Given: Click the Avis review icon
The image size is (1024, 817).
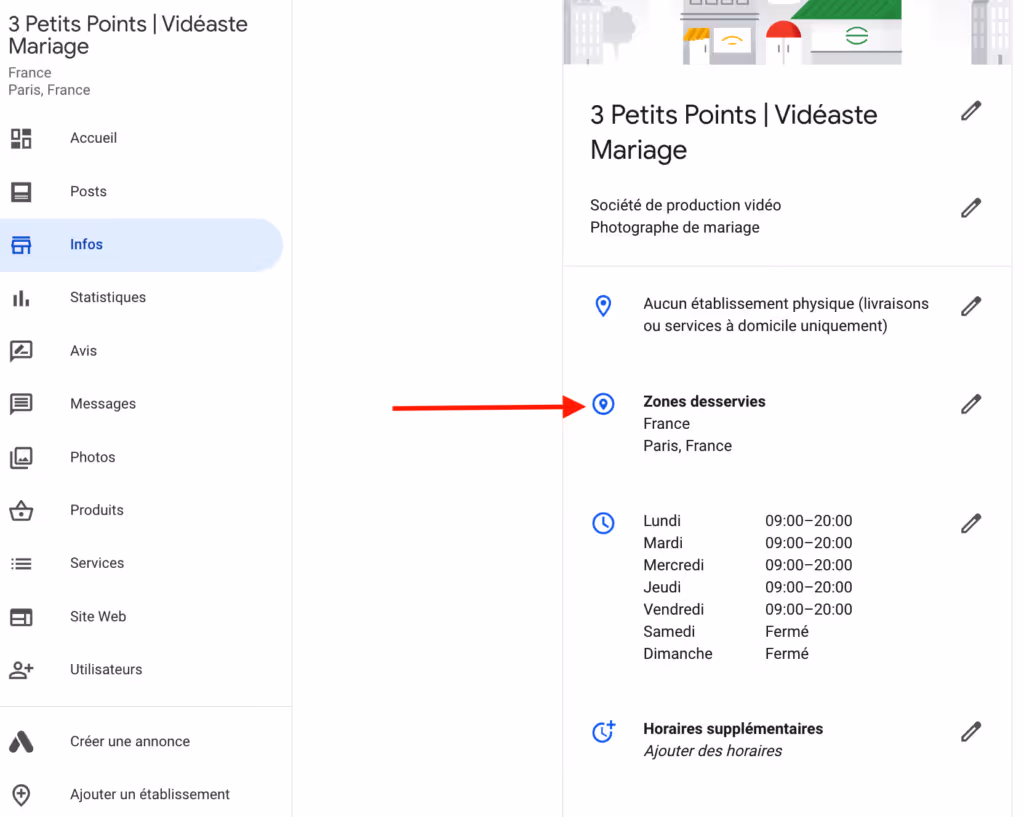Looking at the screenshot, I should [x=21, y=351].
